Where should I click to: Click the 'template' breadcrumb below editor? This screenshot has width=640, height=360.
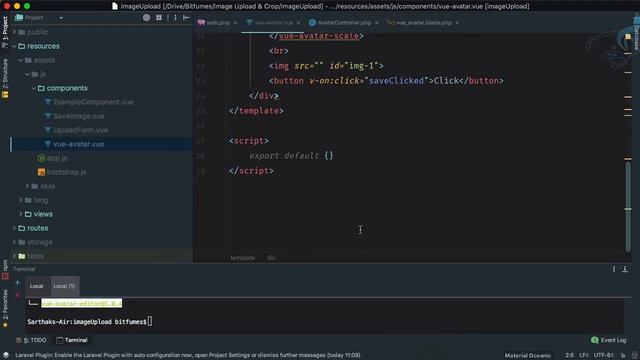tap(242, 258)
